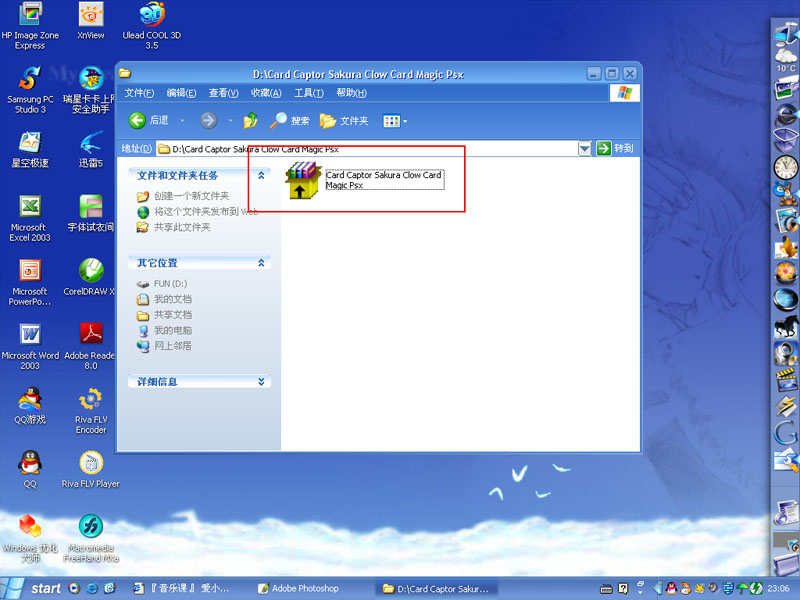Screen dimensions: 800x600
Task: Switch to D:\Card Captor Sakur taskbar button
Action: (x=436, y=588)
